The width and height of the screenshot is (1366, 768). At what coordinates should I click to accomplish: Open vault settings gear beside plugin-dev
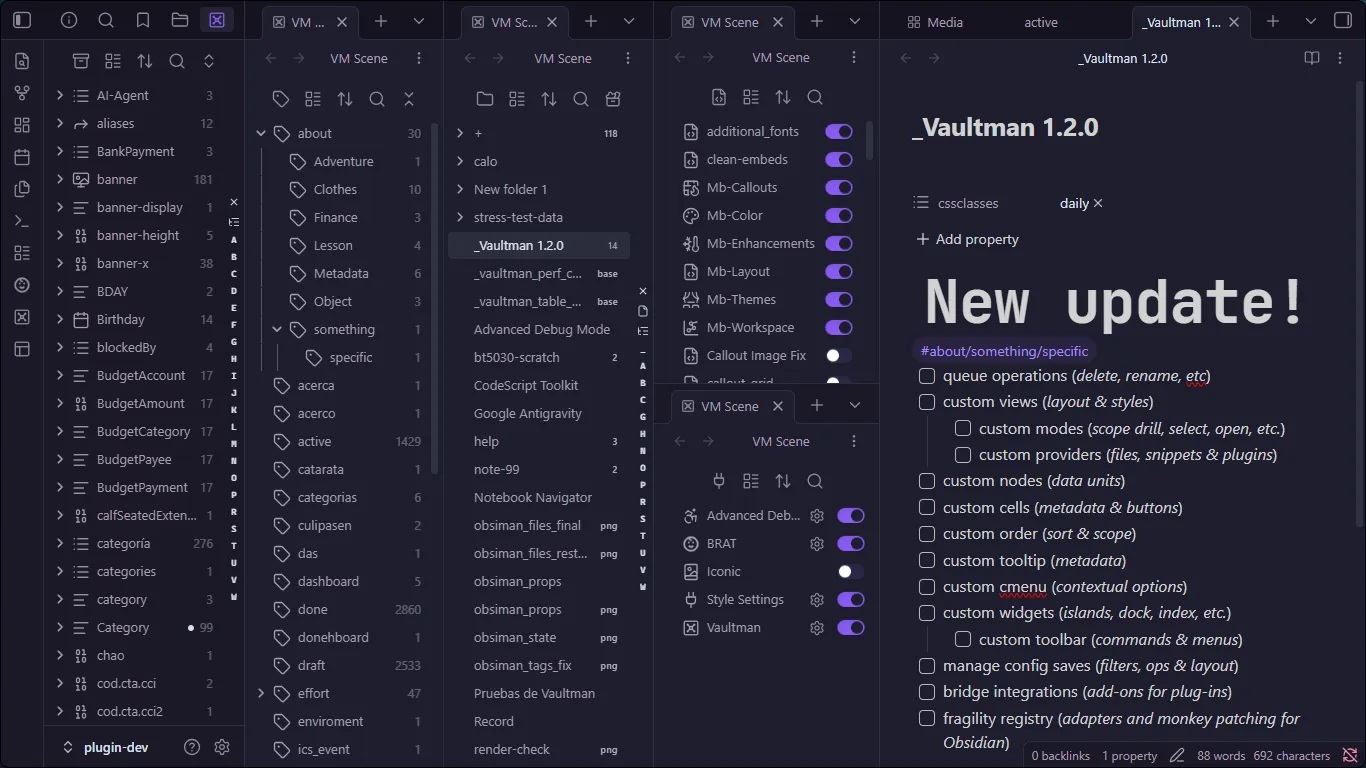click(222, 747)
